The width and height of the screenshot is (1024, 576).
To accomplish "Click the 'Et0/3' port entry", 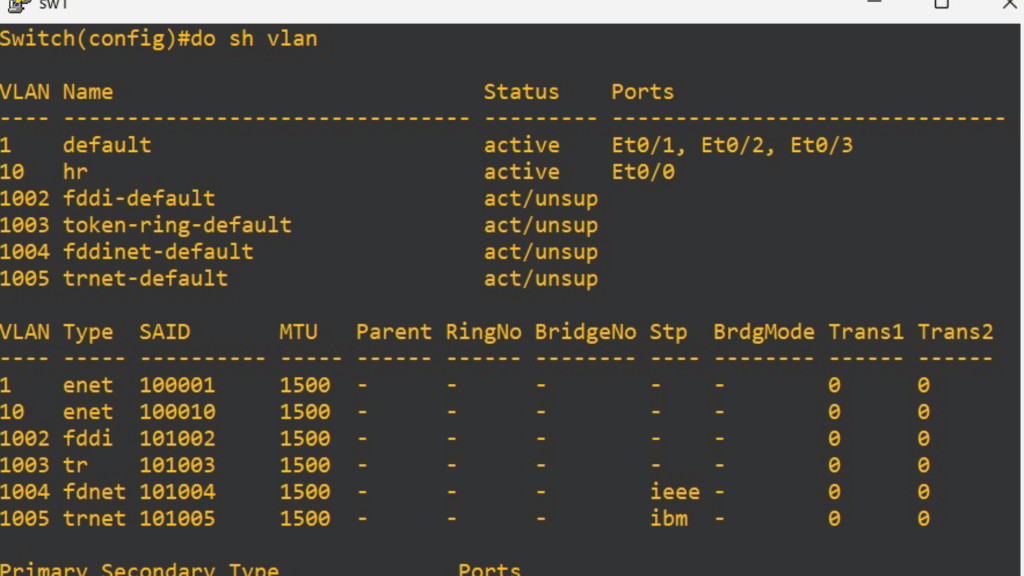I will pyautogui.click(x=821, y=145).
